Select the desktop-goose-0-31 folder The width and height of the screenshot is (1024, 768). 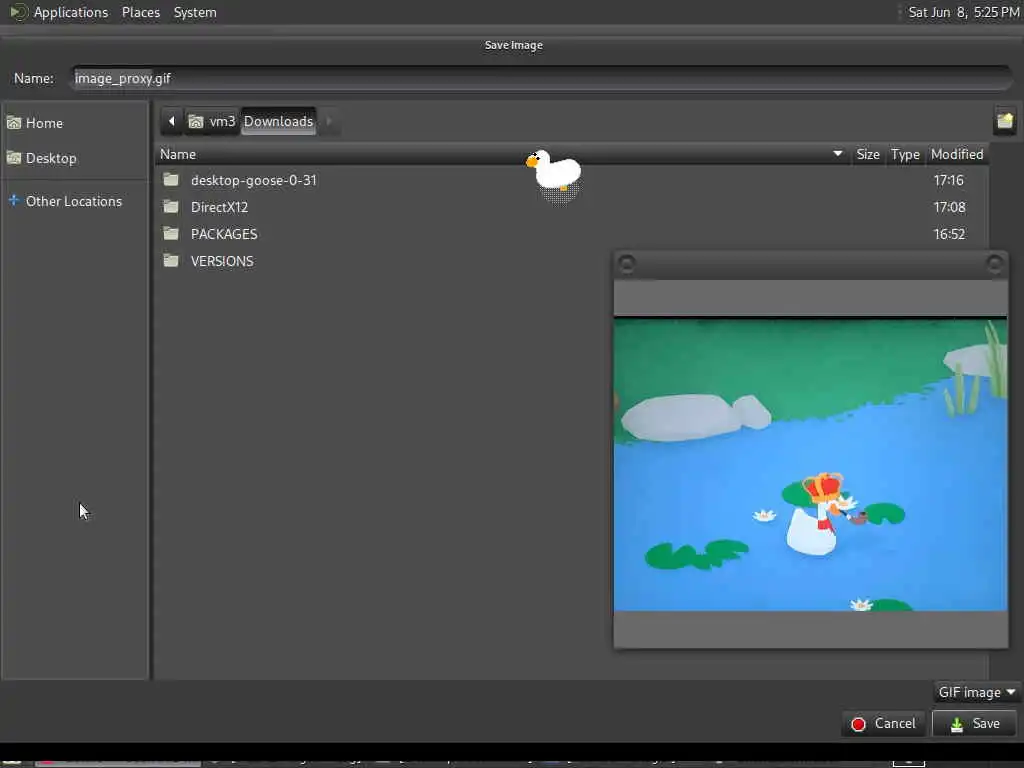pyautogui.click(x=571, y=180)
